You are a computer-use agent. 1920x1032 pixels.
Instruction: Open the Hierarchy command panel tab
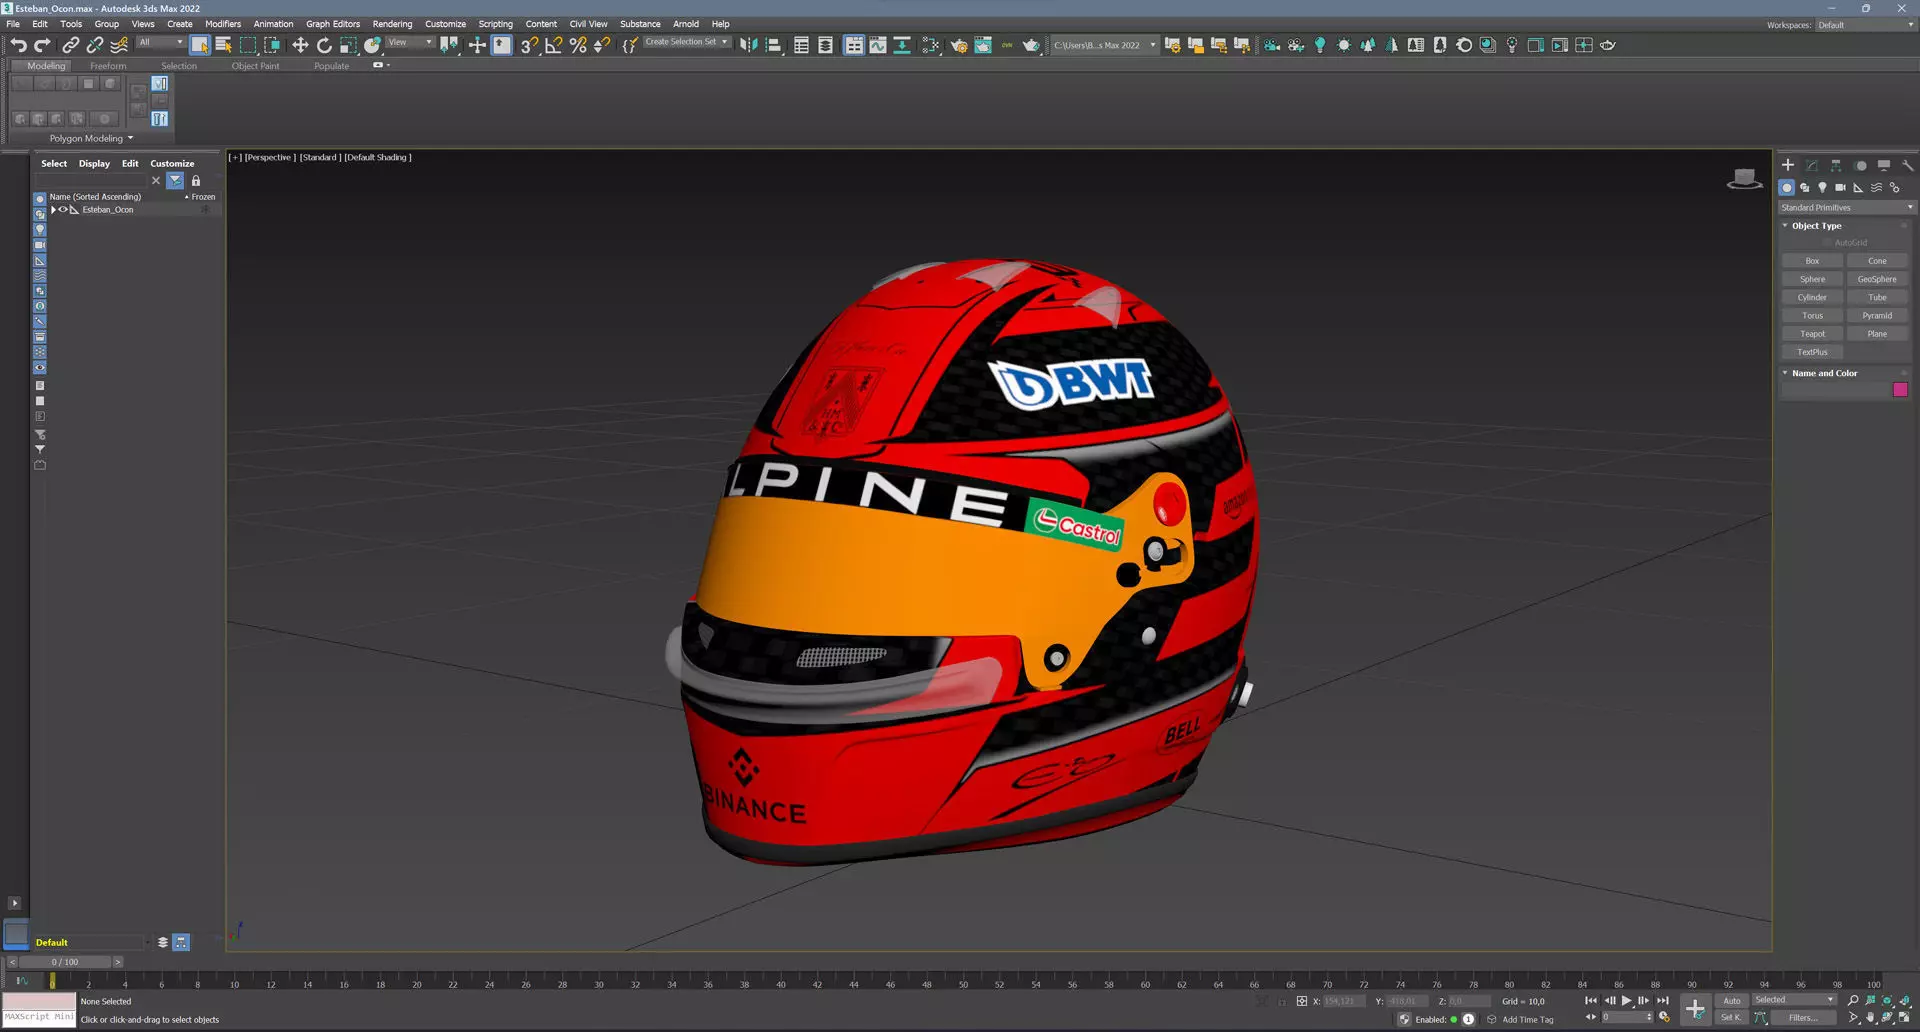(x=1836, y=165)
